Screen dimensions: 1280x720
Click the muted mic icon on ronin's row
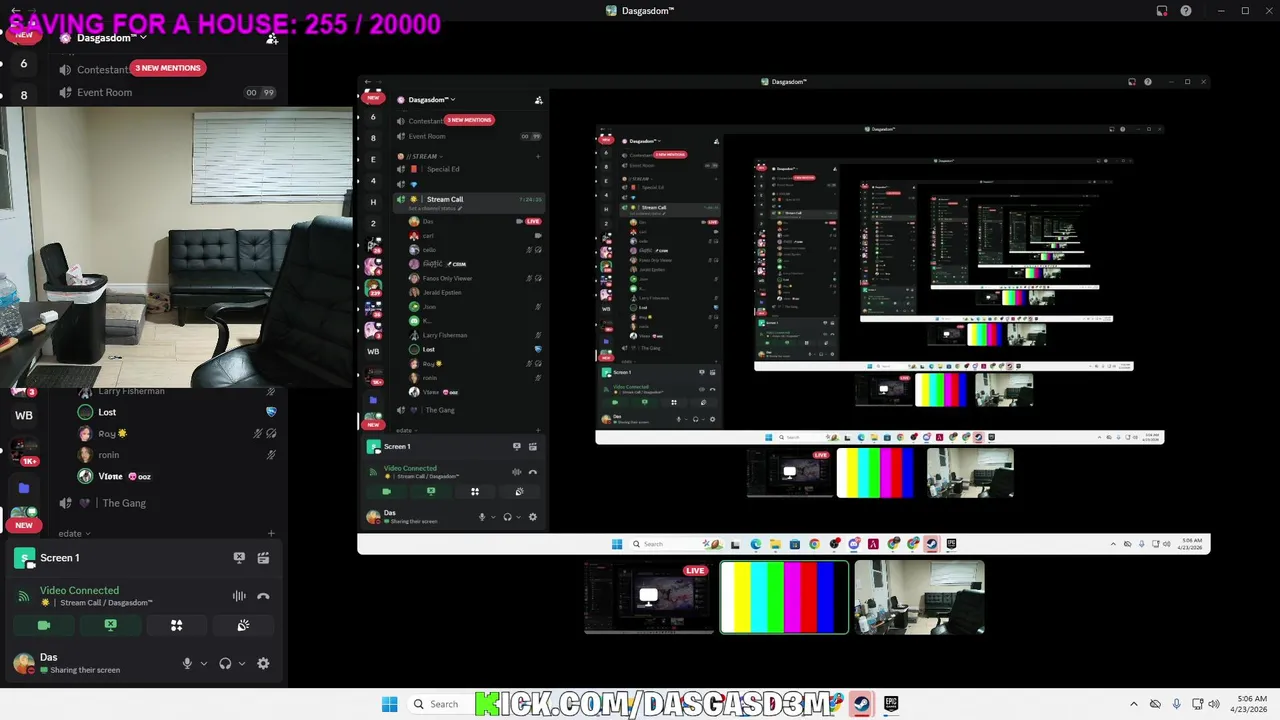(x=271, y=454)
